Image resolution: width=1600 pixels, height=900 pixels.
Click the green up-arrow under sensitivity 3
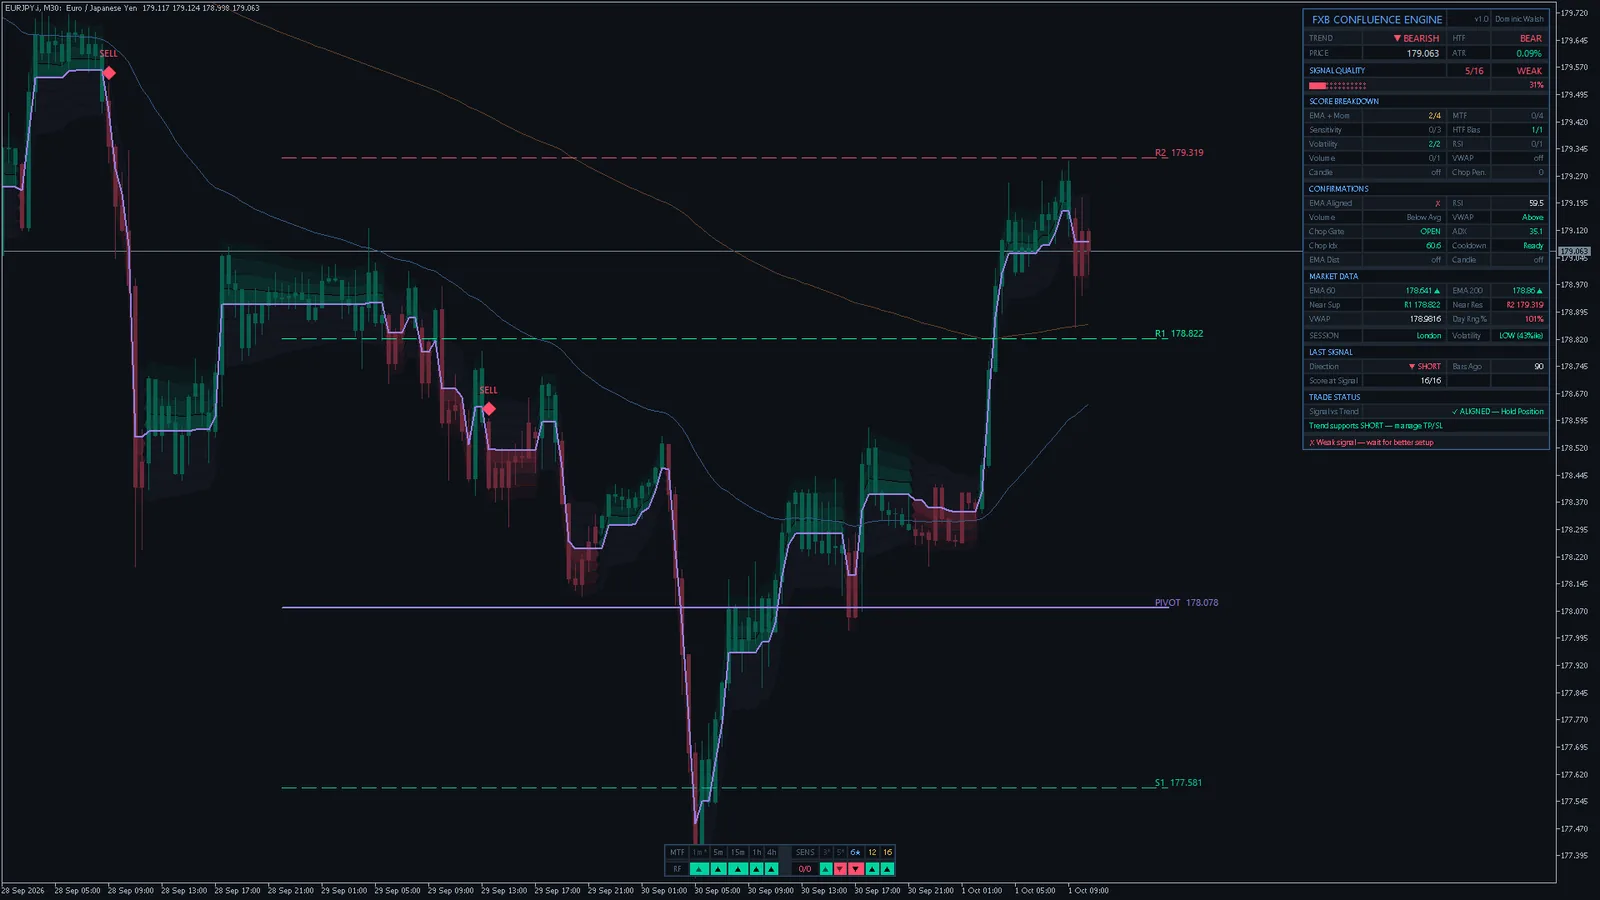pyautogui.click(x=826, y=869)
